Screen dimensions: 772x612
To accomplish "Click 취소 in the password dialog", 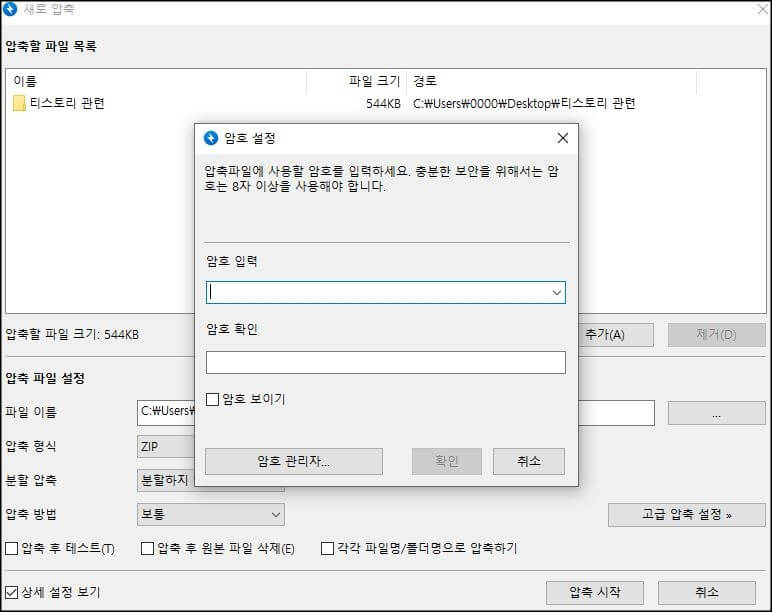I will pos(528,461).
